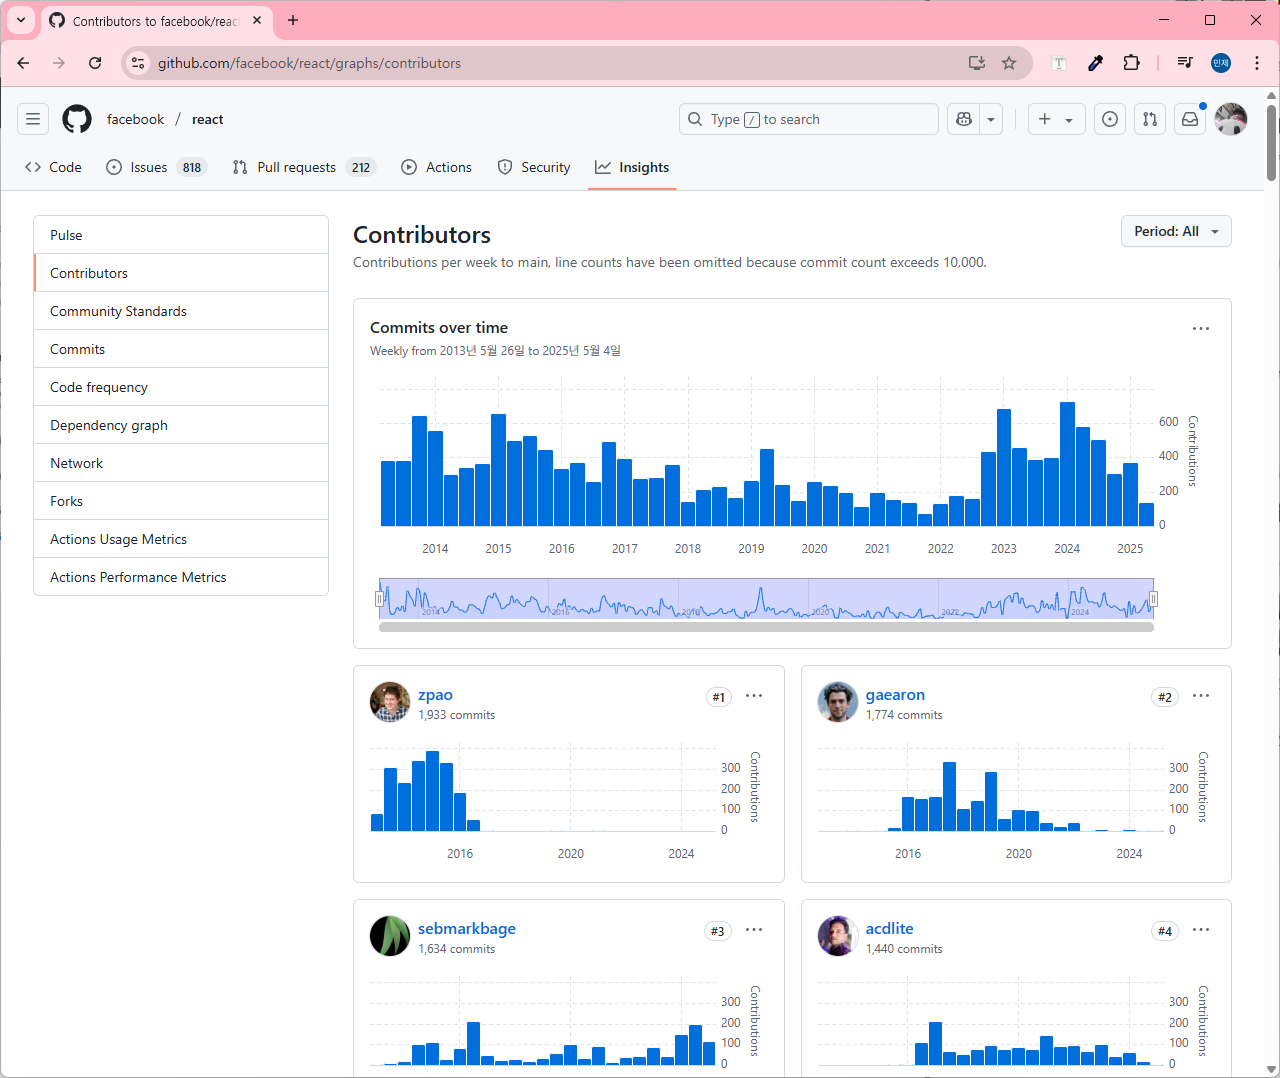1280x1078 pixels.
Task: Open the tab search dropdown arrow
Action: 20,20
